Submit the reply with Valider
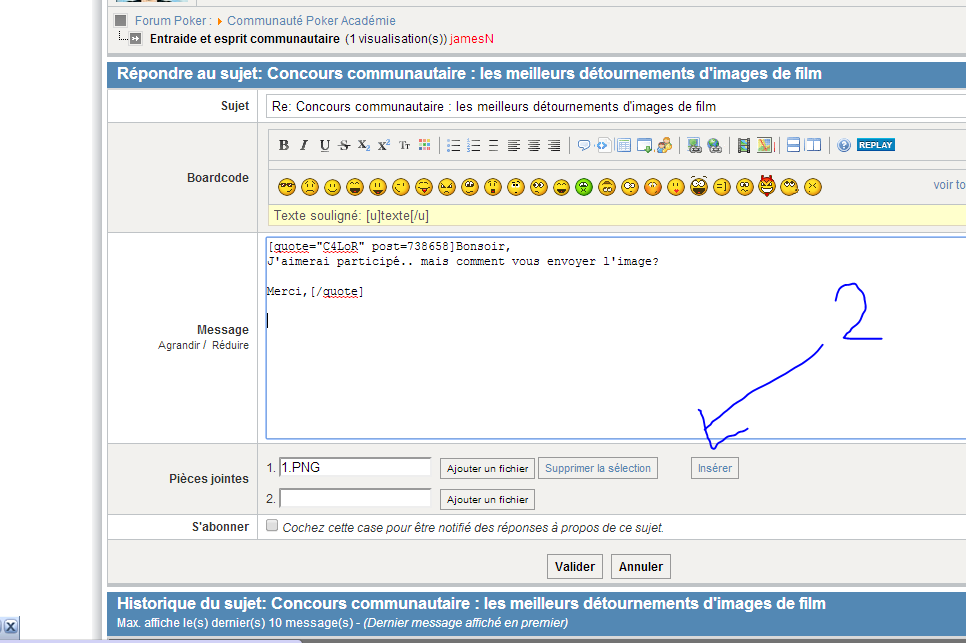Screen dimensions: 966x643 coord(575,567)
